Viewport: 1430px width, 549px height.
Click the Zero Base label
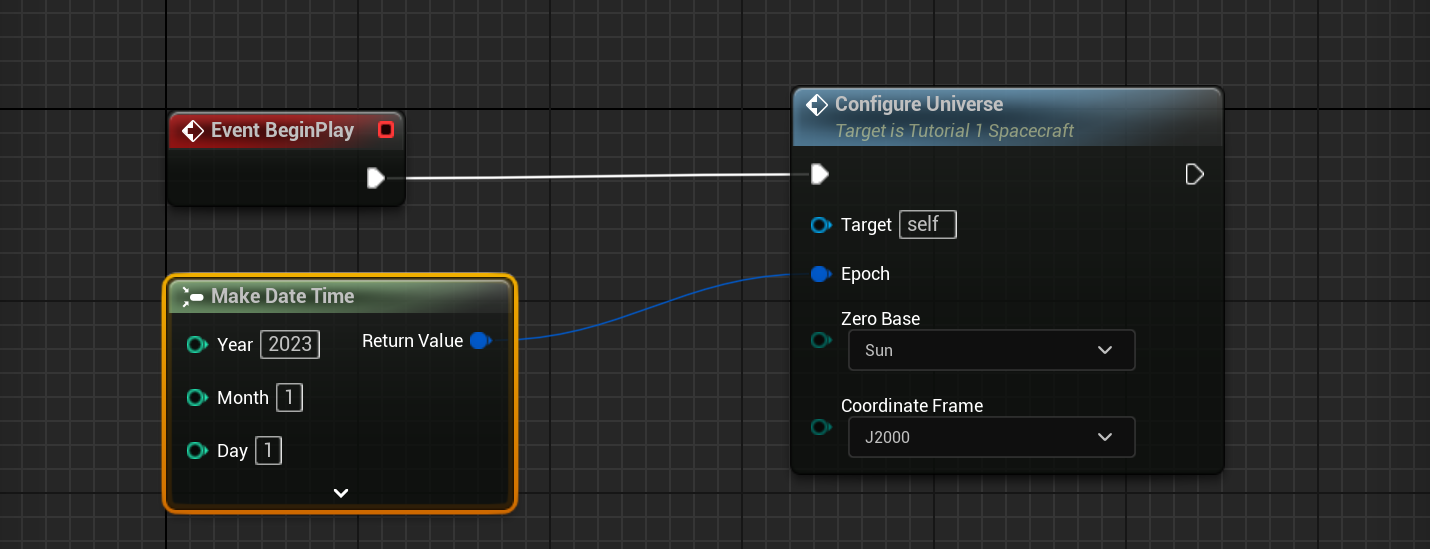pyautogui.click(x=880, y=319)
